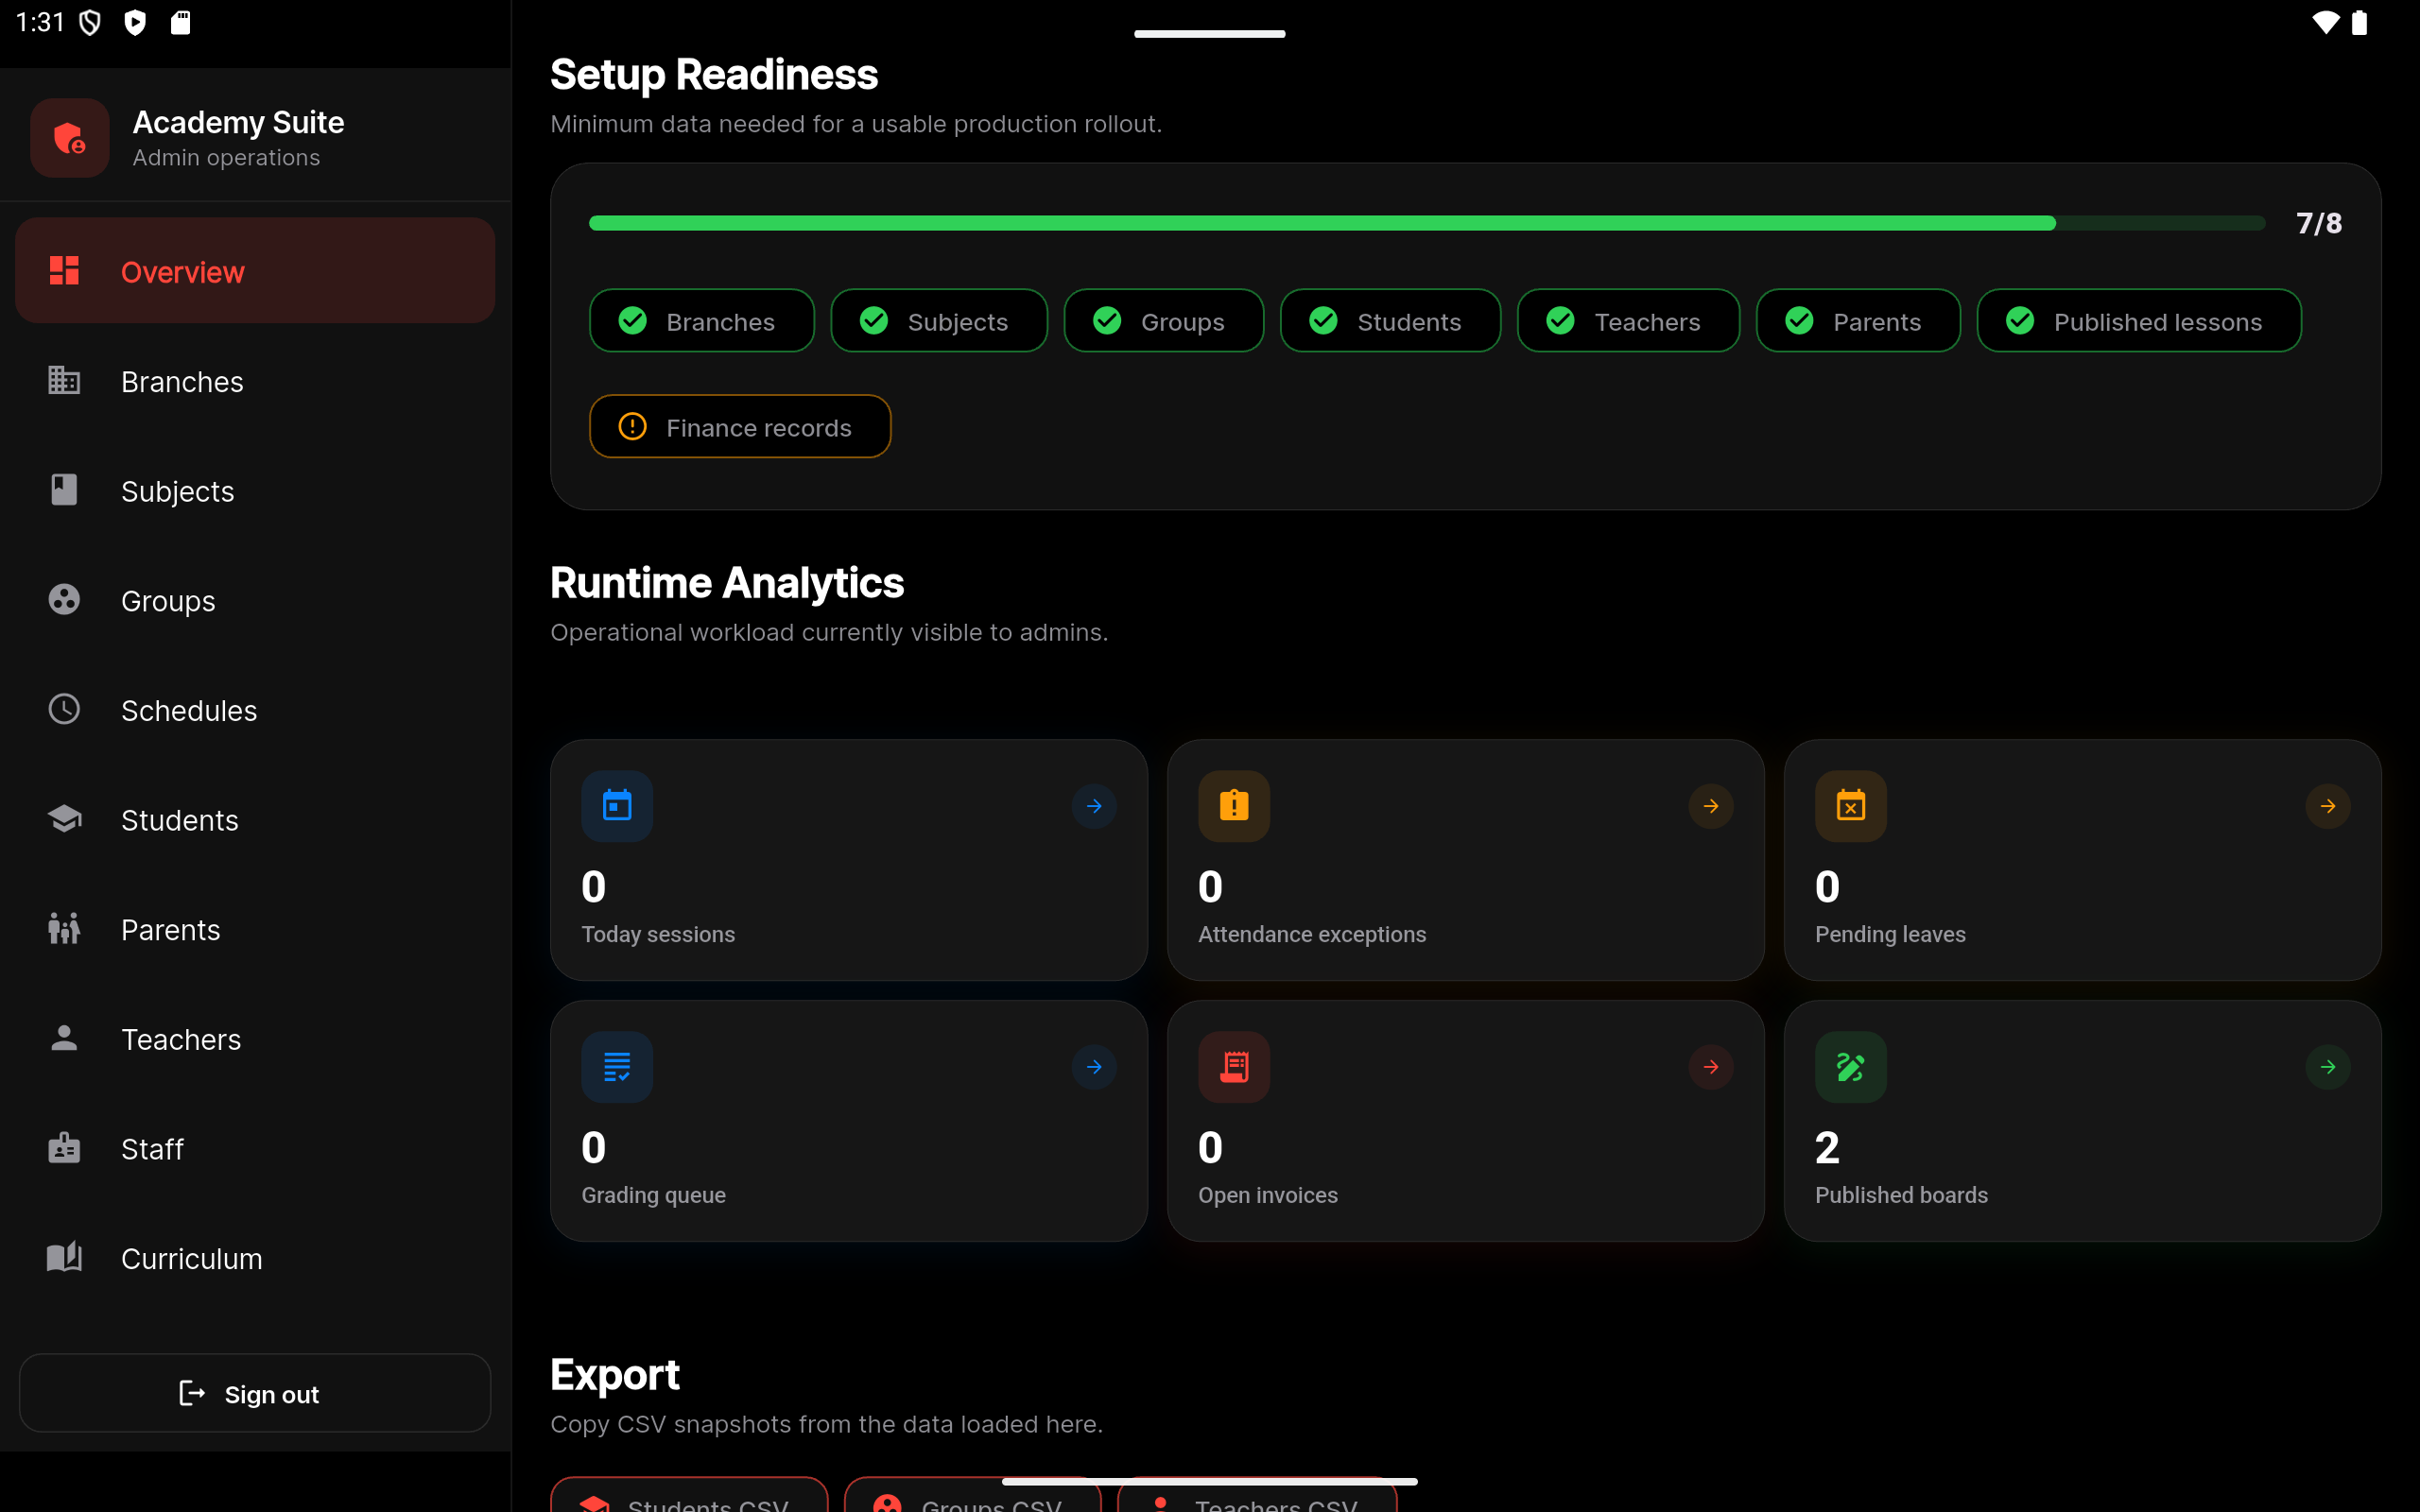Click the Wi-Fi status icon
Viewport: 2420px width, 1512px height.
(x=2325, y=22)
